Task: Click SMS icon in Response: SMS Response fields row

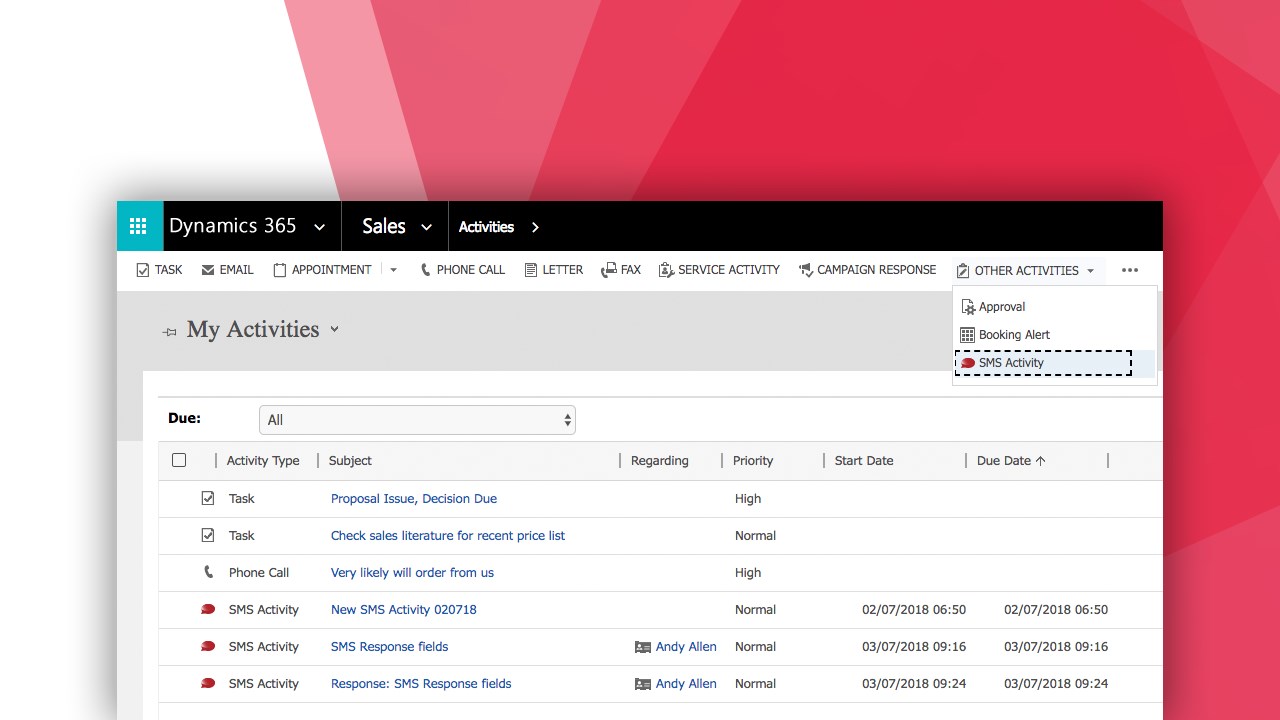Action: [208, 683]
